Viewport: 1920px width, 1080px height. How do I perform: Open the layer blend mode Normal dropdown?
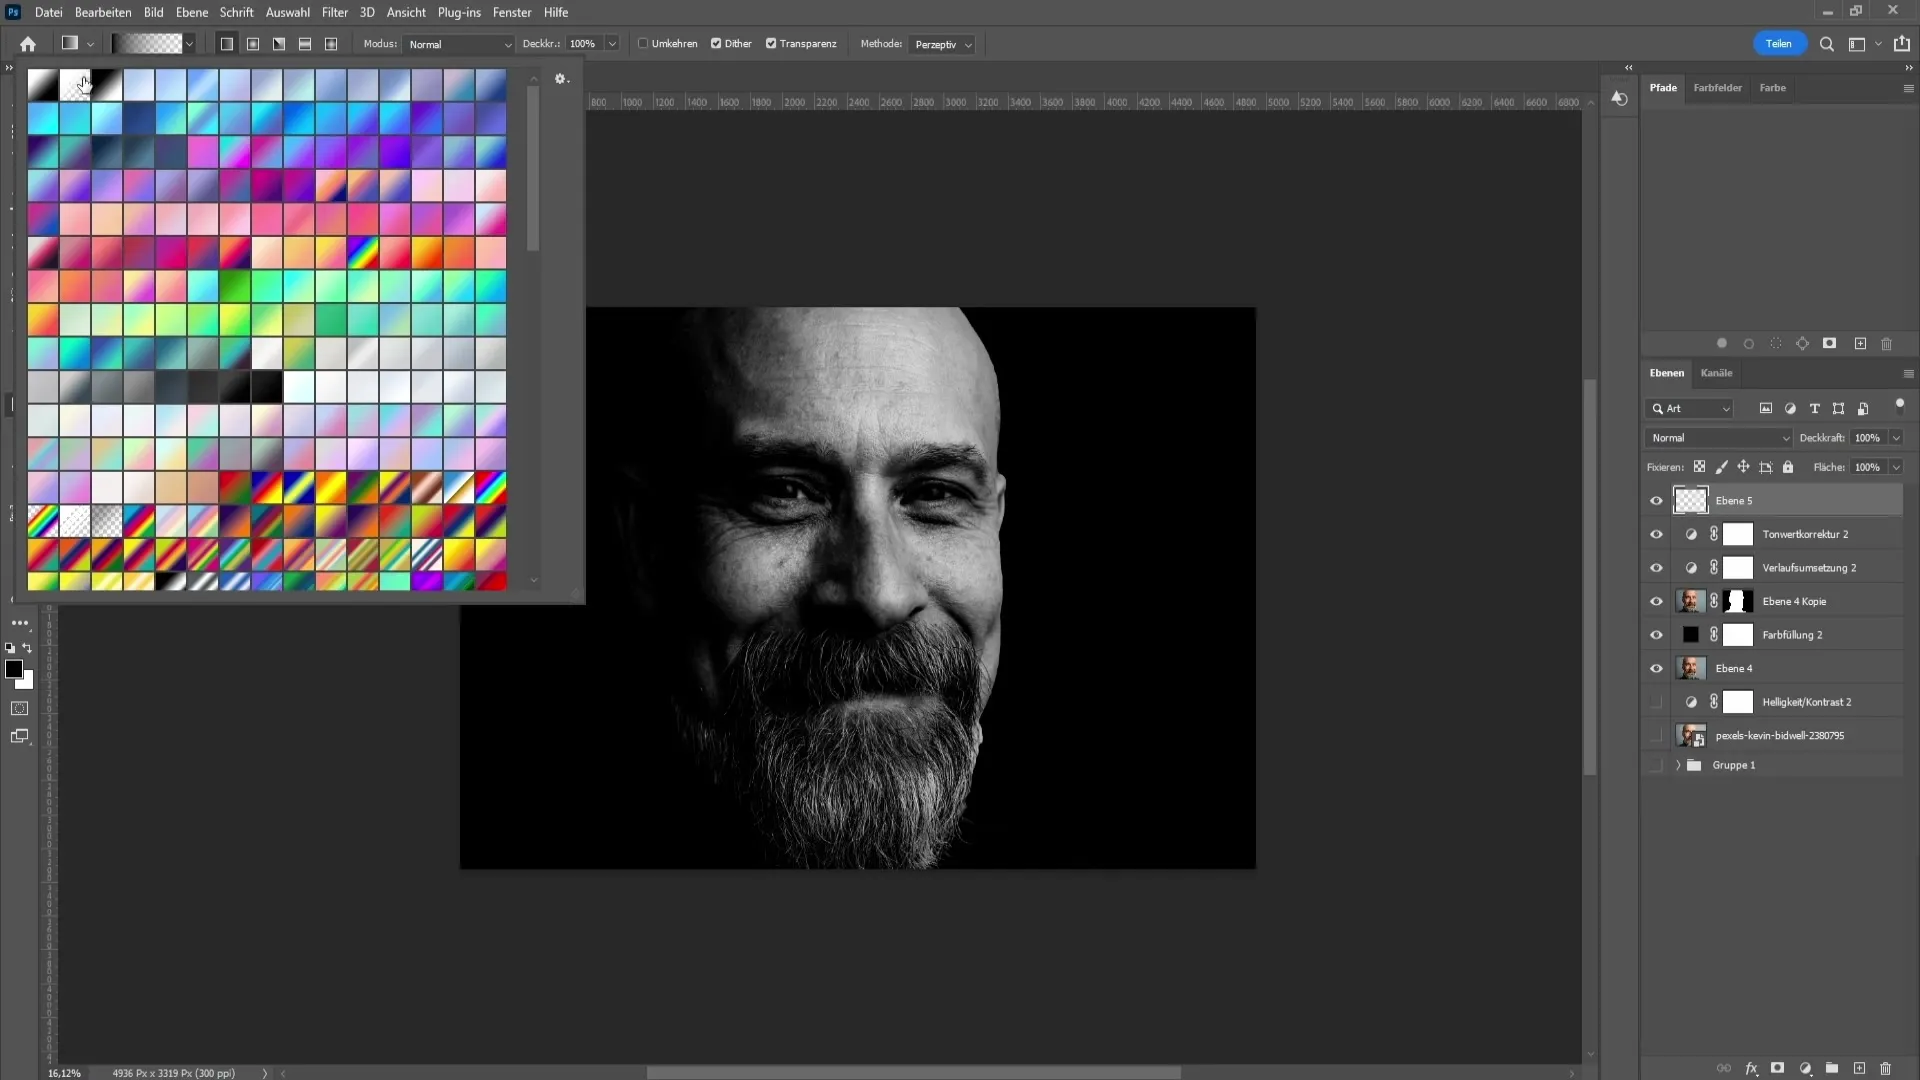1719,438
